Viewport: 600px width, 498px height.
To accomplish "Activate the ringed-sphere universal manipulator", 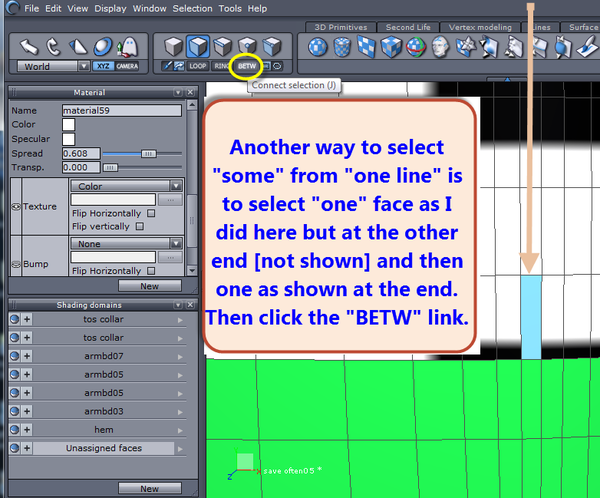I will pos(103,47).
